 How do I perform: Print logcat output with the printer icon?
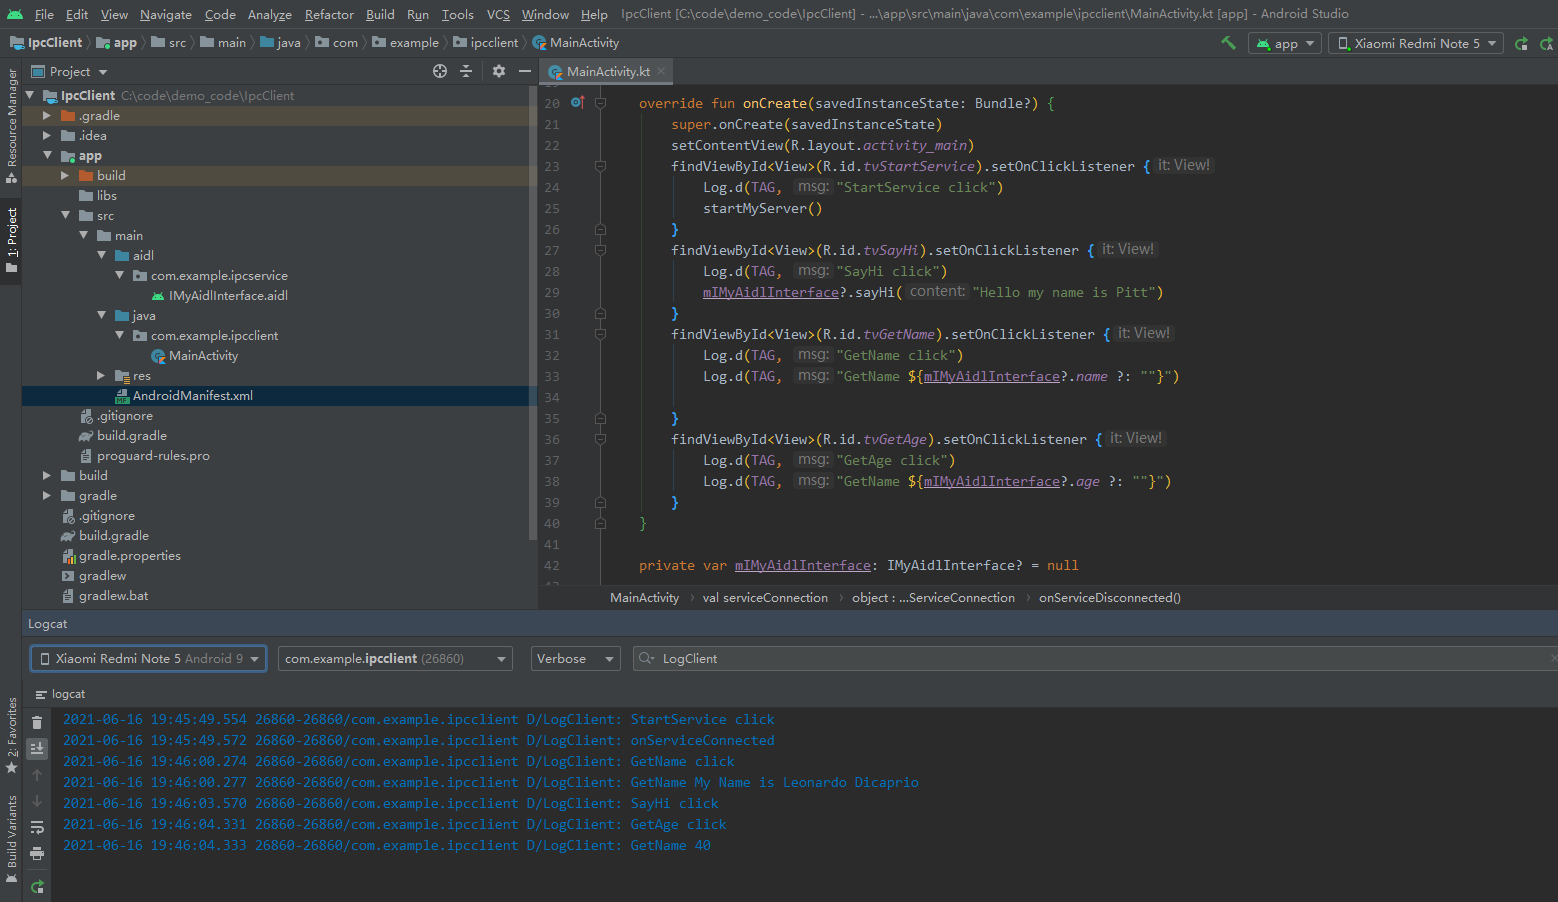point(37,853)
